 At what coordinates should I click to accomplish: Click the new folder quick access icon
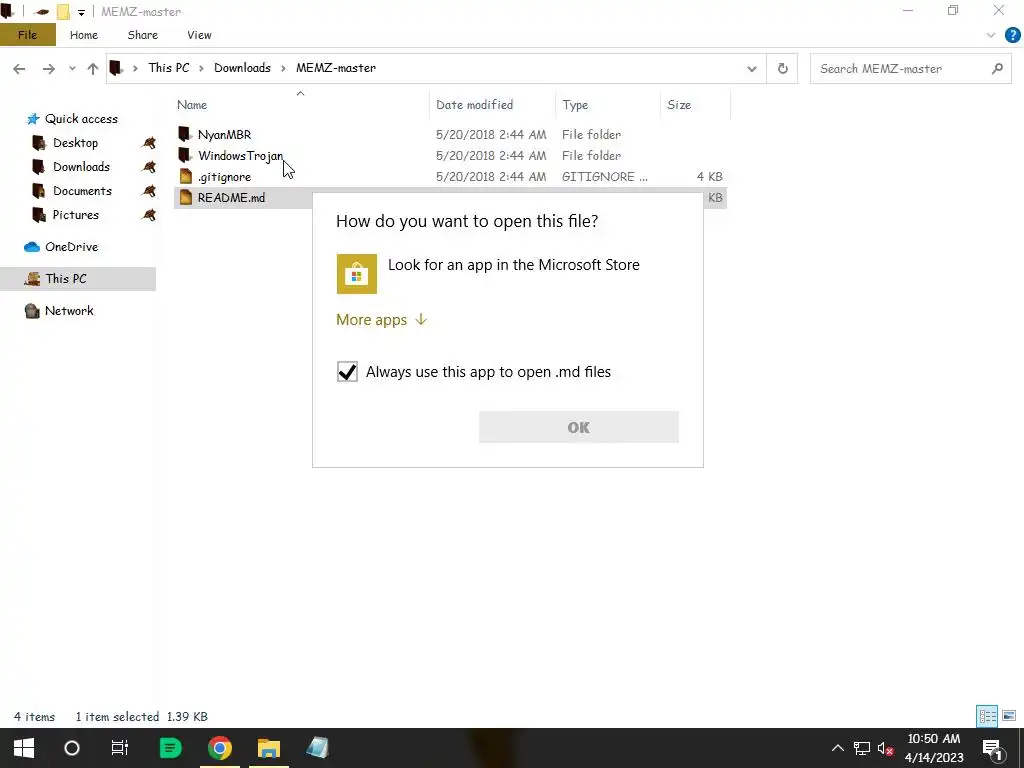tap(63, 12)
